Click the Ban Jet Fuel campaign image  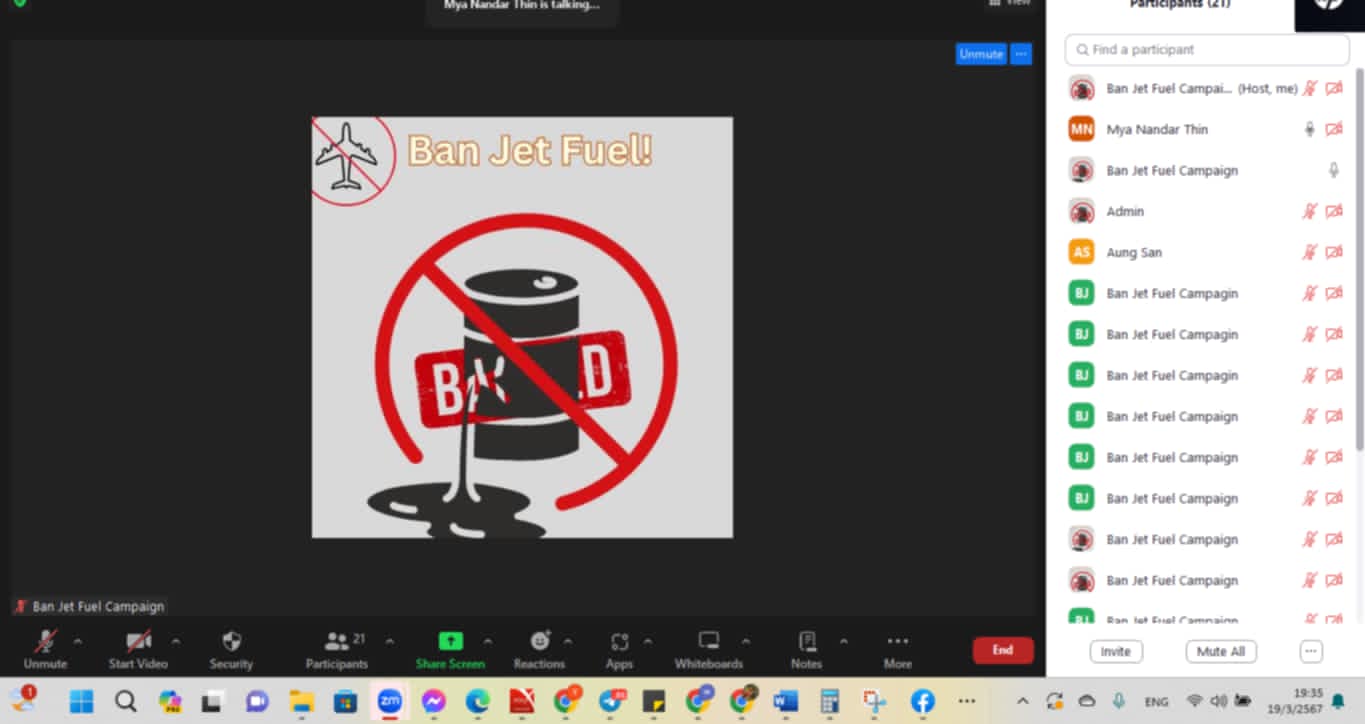(x=522, y=327)
